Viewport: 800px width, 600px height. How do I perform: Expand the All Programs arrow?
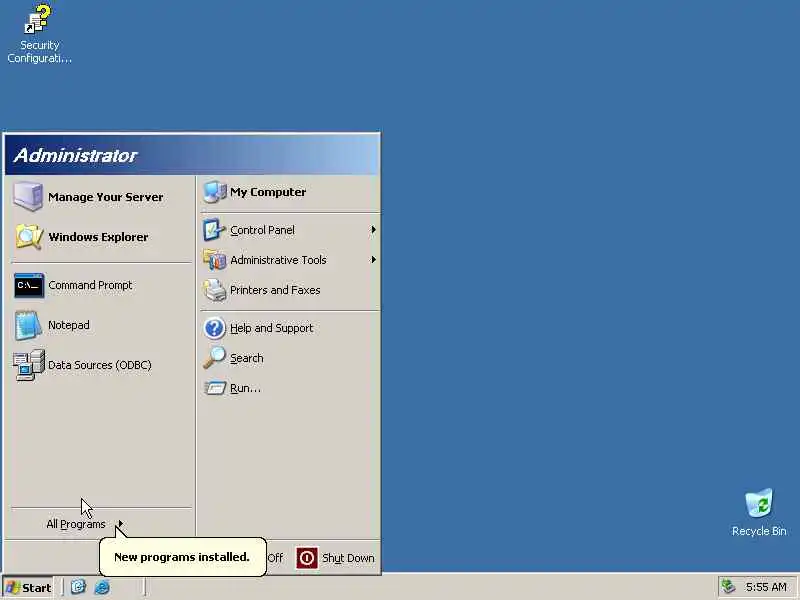pyautogui.click(x=120, y=523)
